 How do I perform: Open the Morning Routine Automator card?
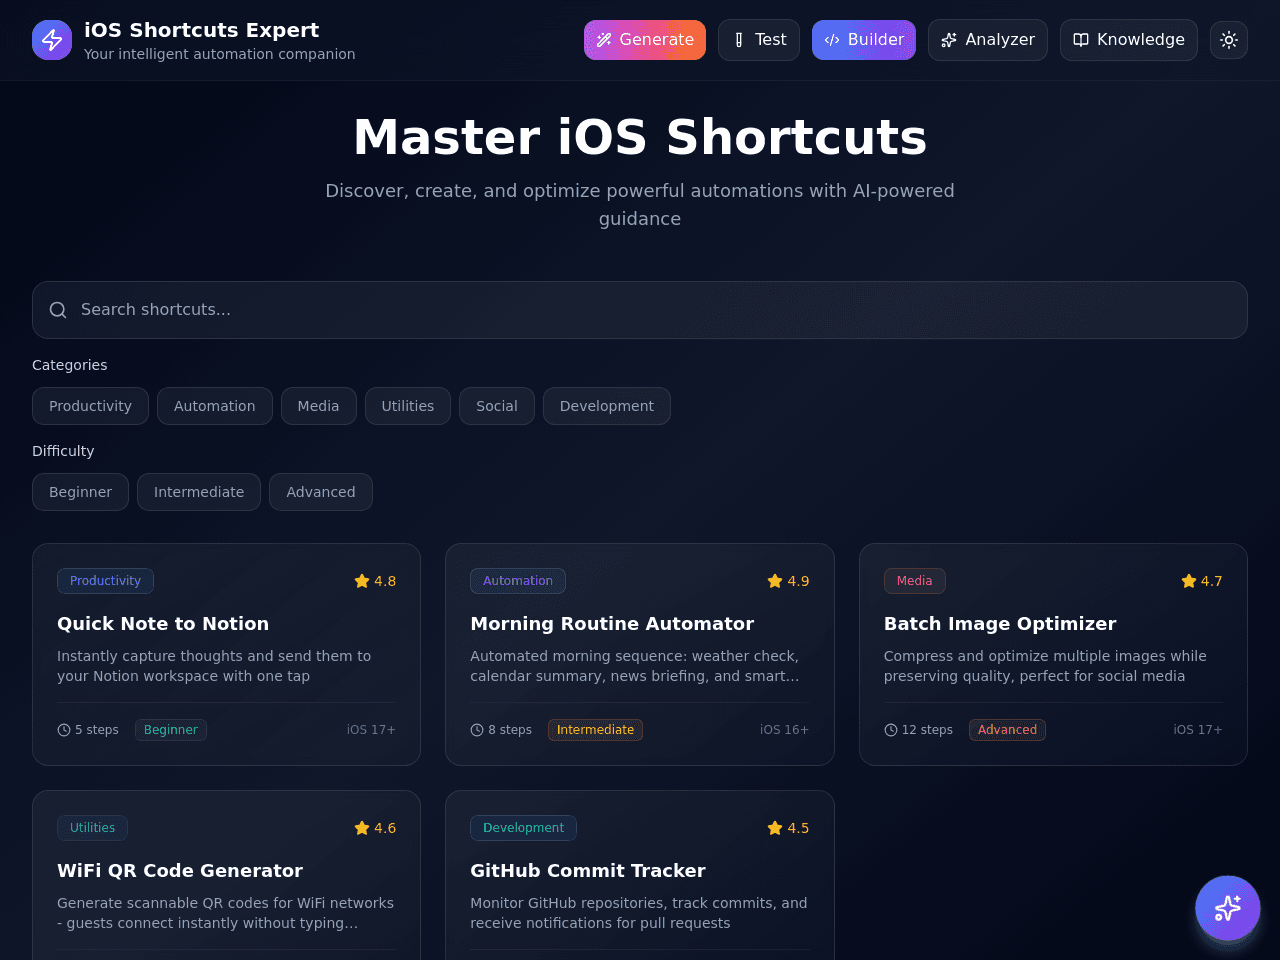pos(640,655)
